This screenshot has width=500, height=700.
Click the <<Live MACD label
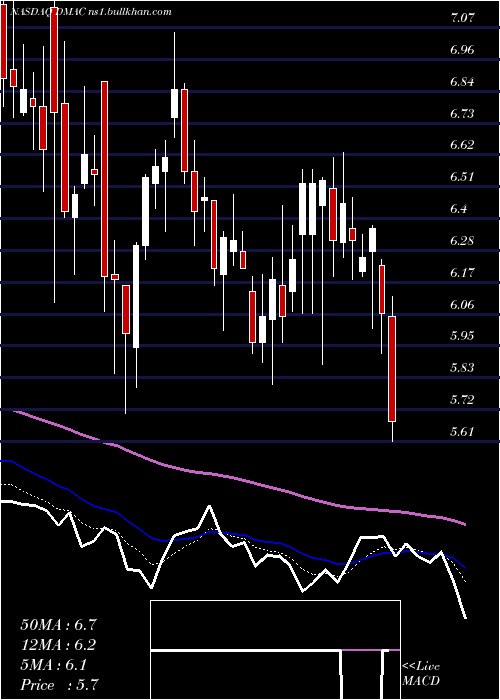[x=421, y=674]
